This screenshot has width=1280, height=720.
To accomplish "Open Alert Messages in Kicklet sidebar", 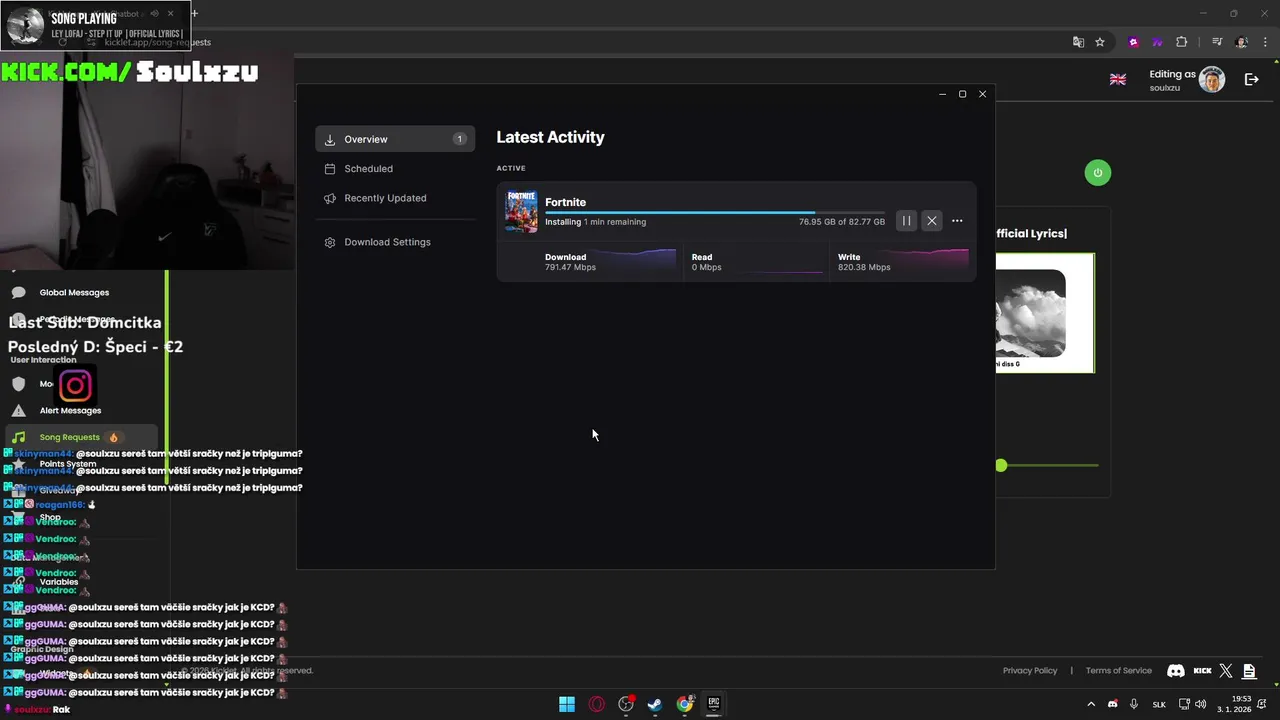I will point(70,410).
